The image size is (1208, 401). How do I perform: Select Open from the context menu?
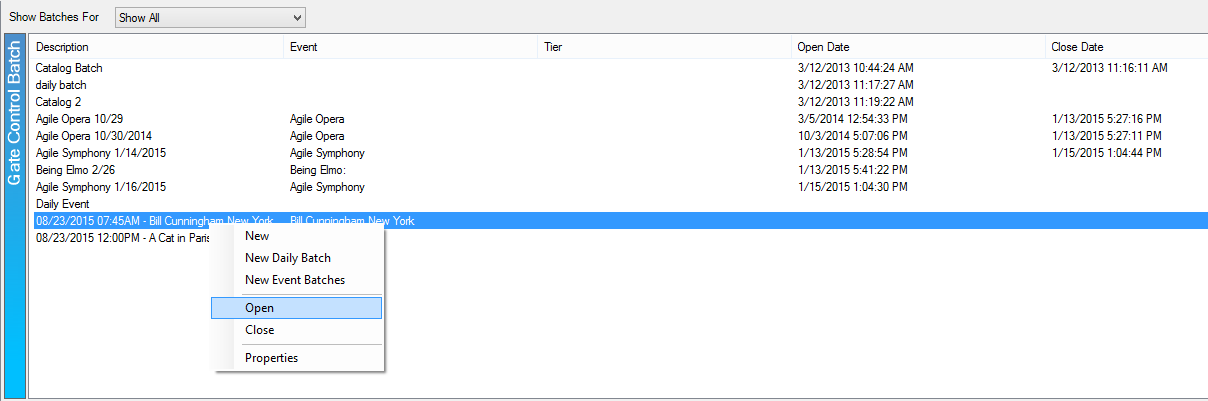click(x=259, y=308)
